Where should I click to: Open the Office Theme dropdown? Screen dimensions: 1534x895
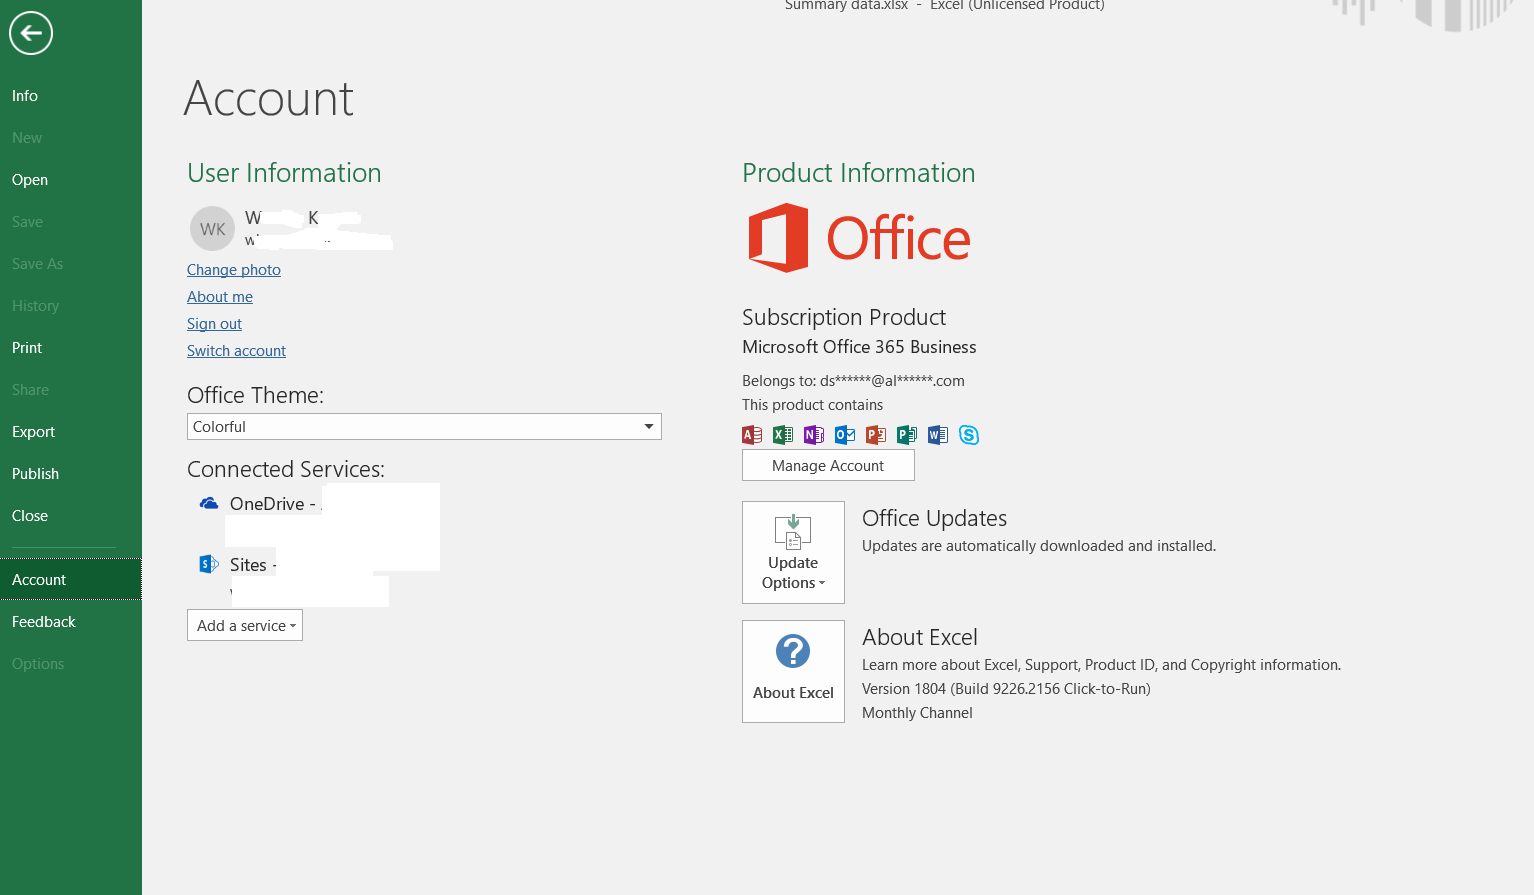424,427
